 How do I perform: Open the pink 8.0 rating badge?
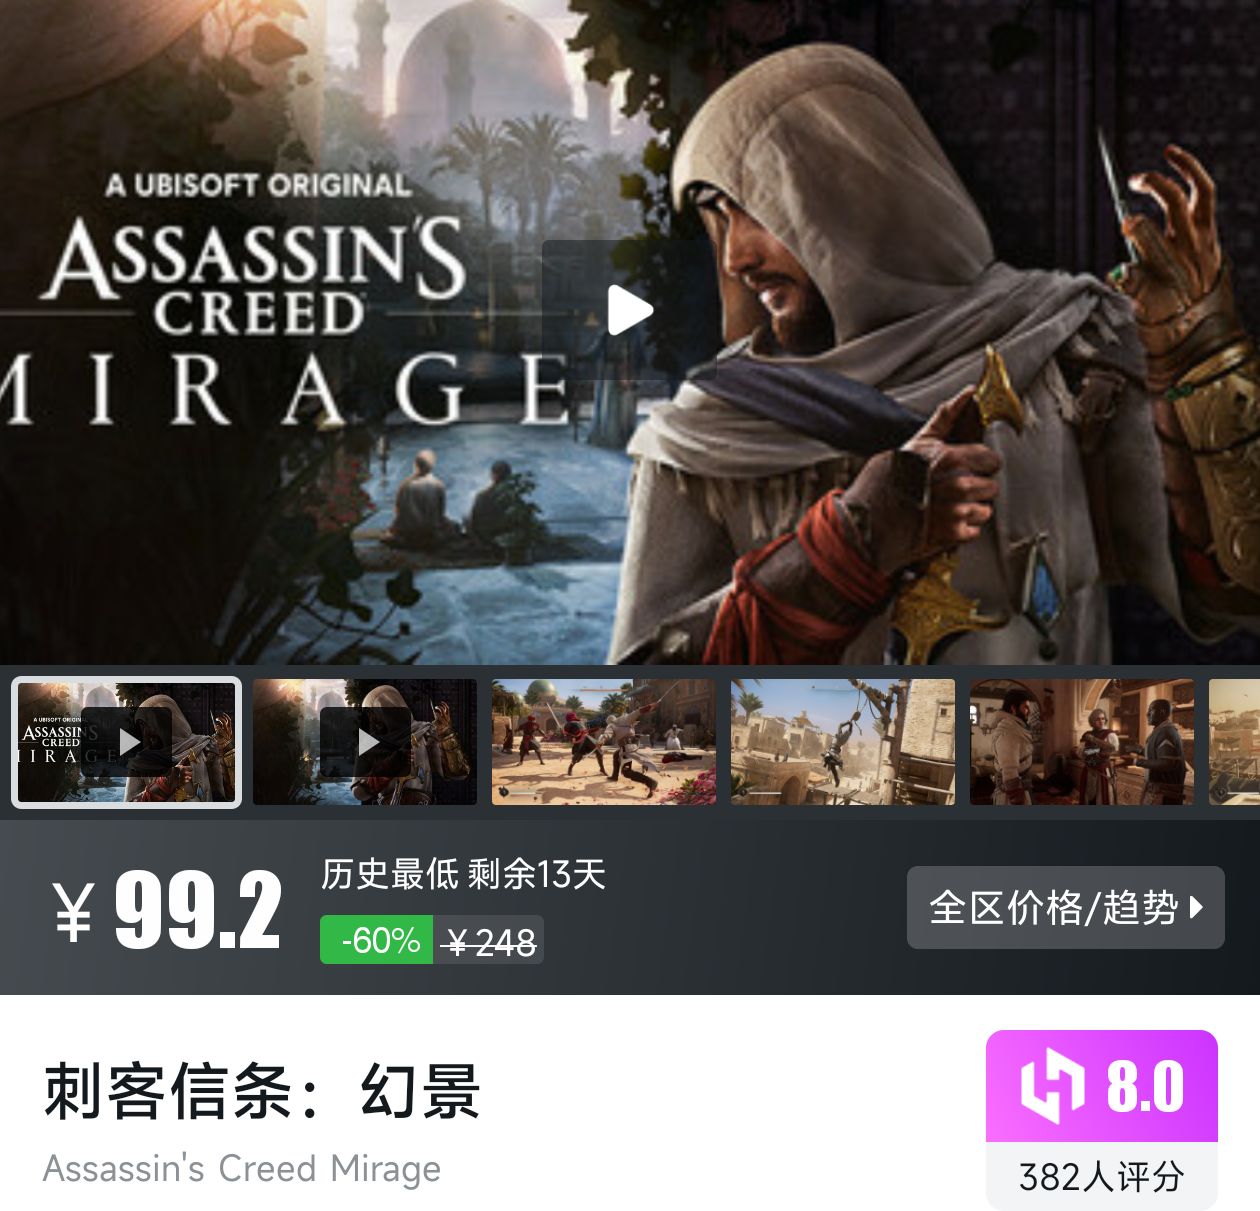coord(1102,1086)
